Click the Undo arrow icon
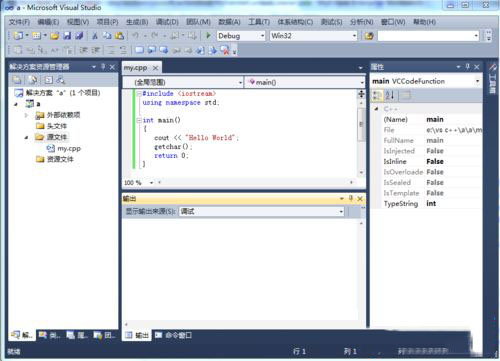 (136, 36)
